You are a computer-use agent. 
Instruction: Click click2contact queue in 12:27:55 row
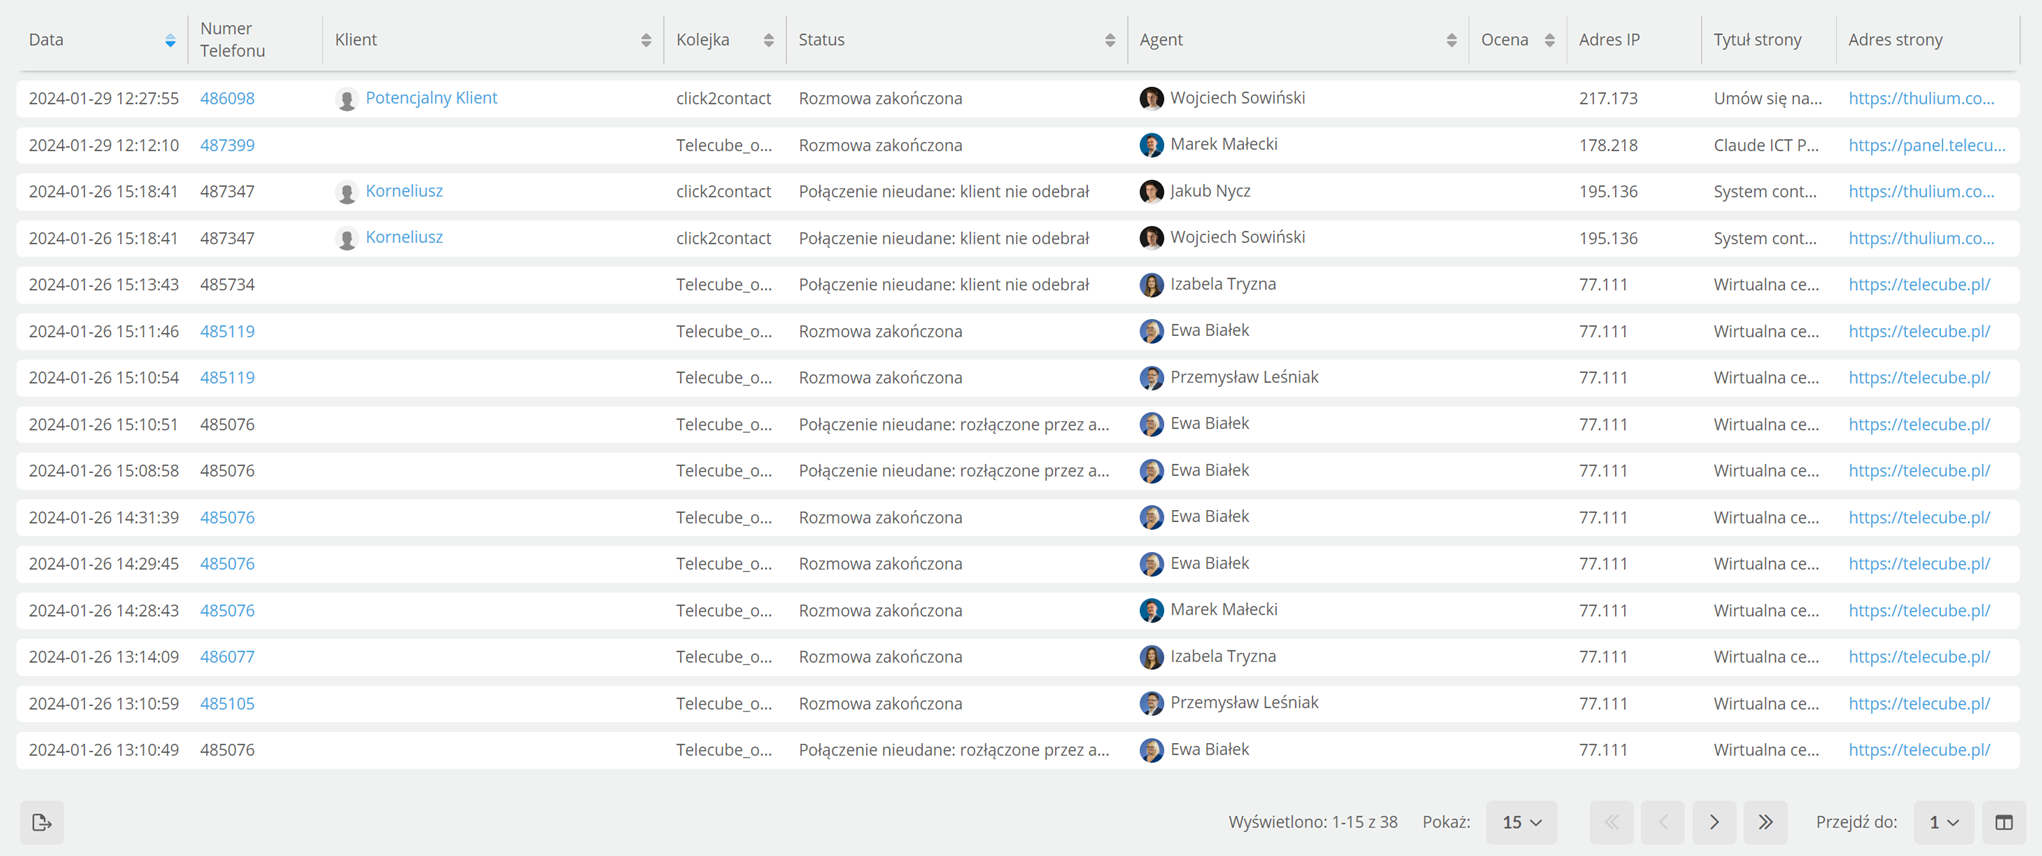coord(723,98)
